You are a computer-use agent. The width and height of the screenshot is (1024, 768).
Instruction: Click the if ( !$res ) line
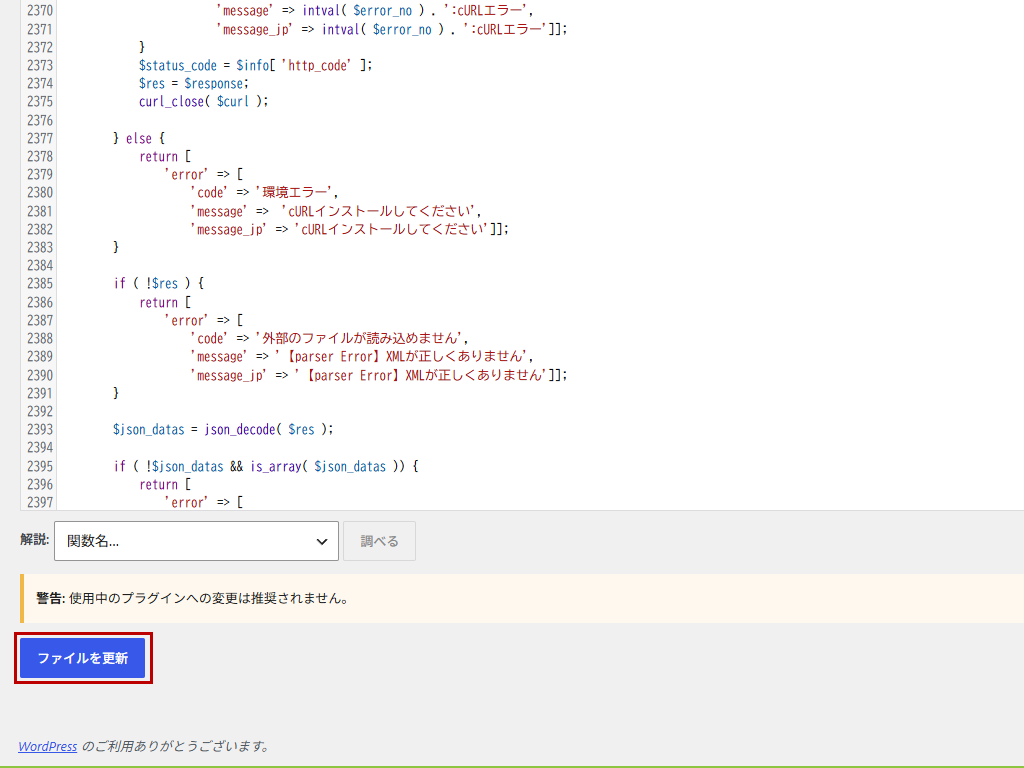pos(158,283)
